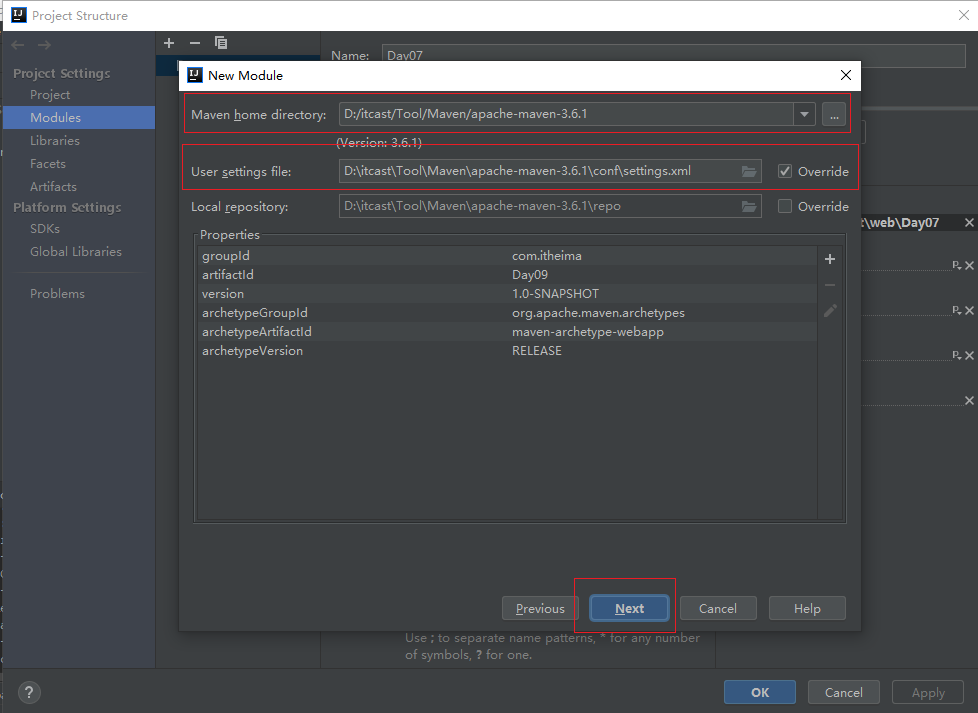Click Cancel in New Module dialog

coord(717,608)
